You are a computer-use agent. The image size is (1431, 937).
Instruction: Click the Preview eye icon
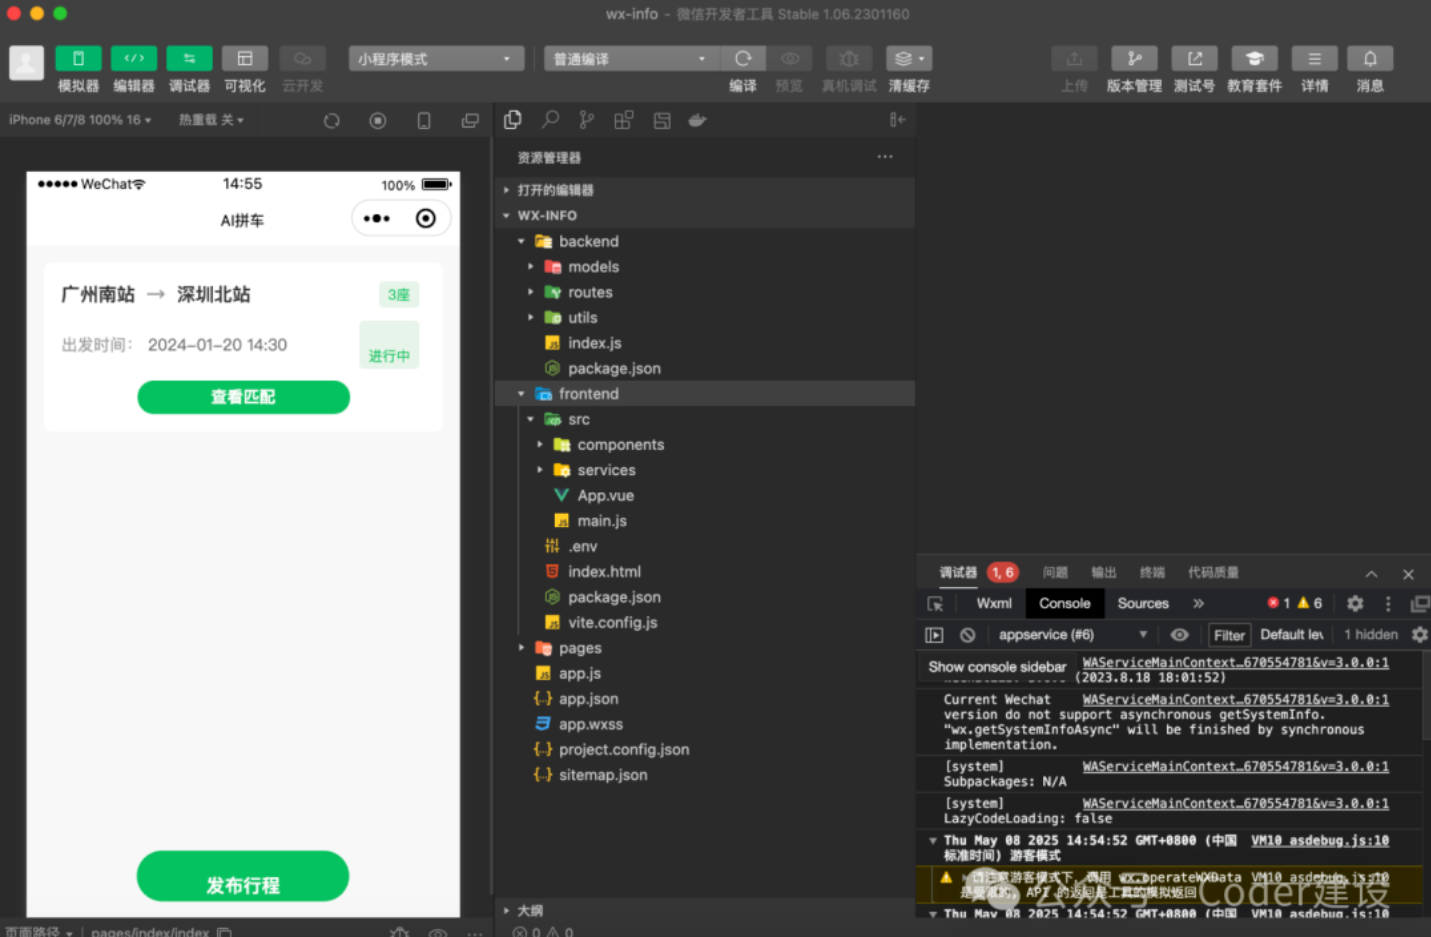790,58
